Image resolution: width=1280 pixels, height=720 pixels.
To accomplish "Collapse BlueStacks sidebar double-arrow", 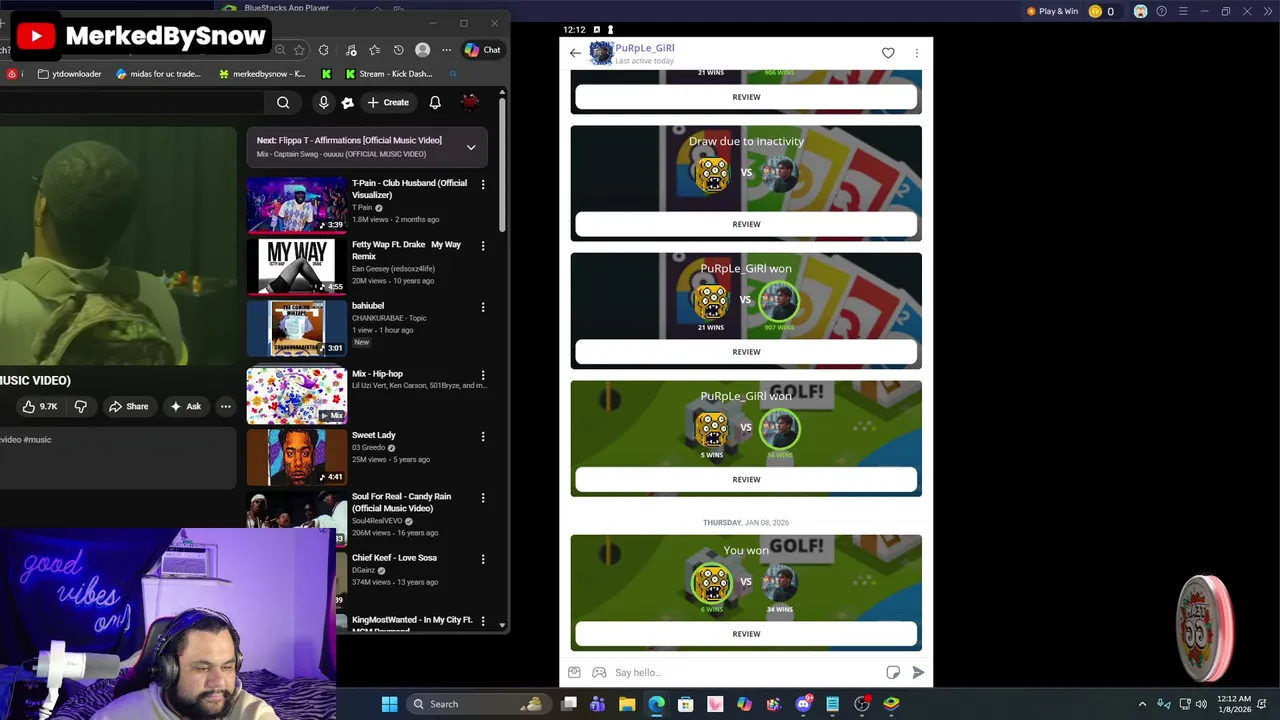I will [1267, 11].
